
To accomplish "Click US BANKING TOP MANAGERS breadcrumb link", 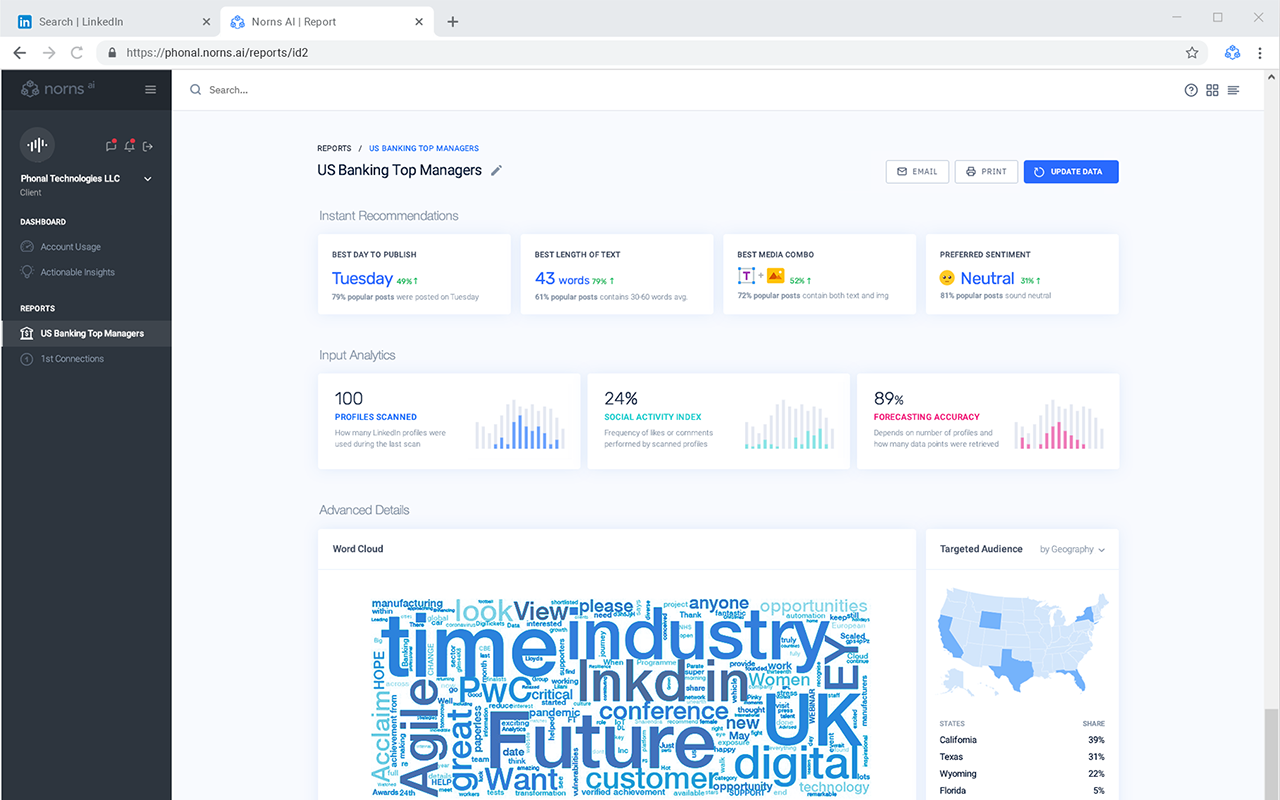I will pyautogui.click(x=424, y=148).
